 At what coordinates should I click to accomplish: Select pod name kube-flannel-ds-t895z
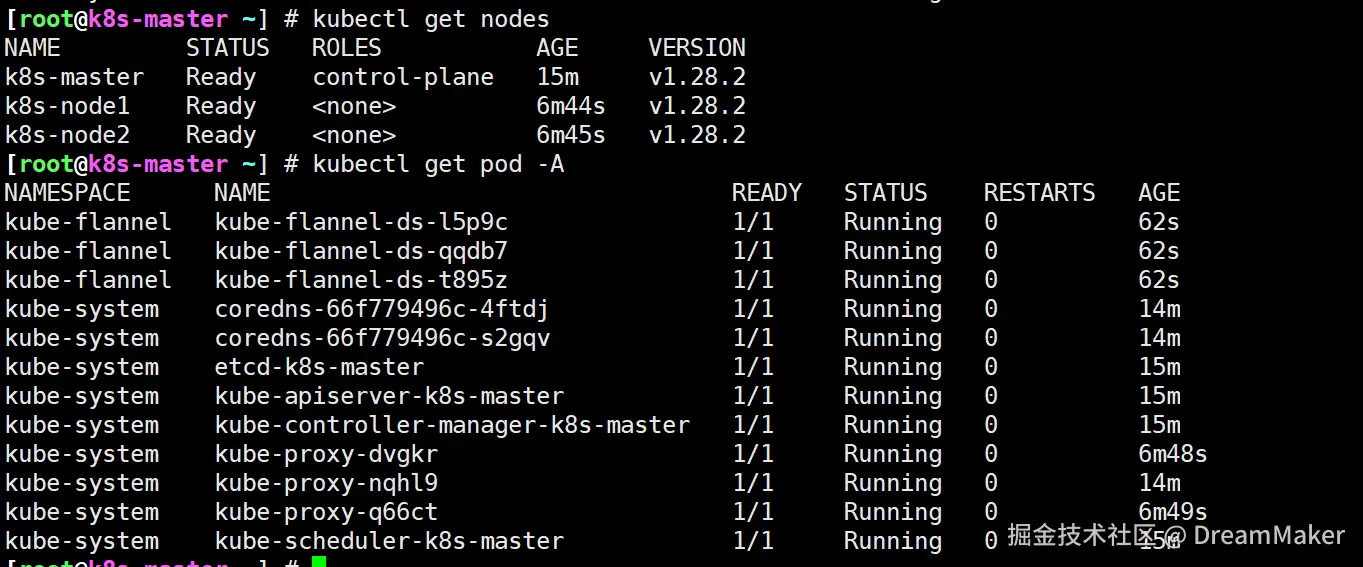pyautogui.click(x=361, y=280)
